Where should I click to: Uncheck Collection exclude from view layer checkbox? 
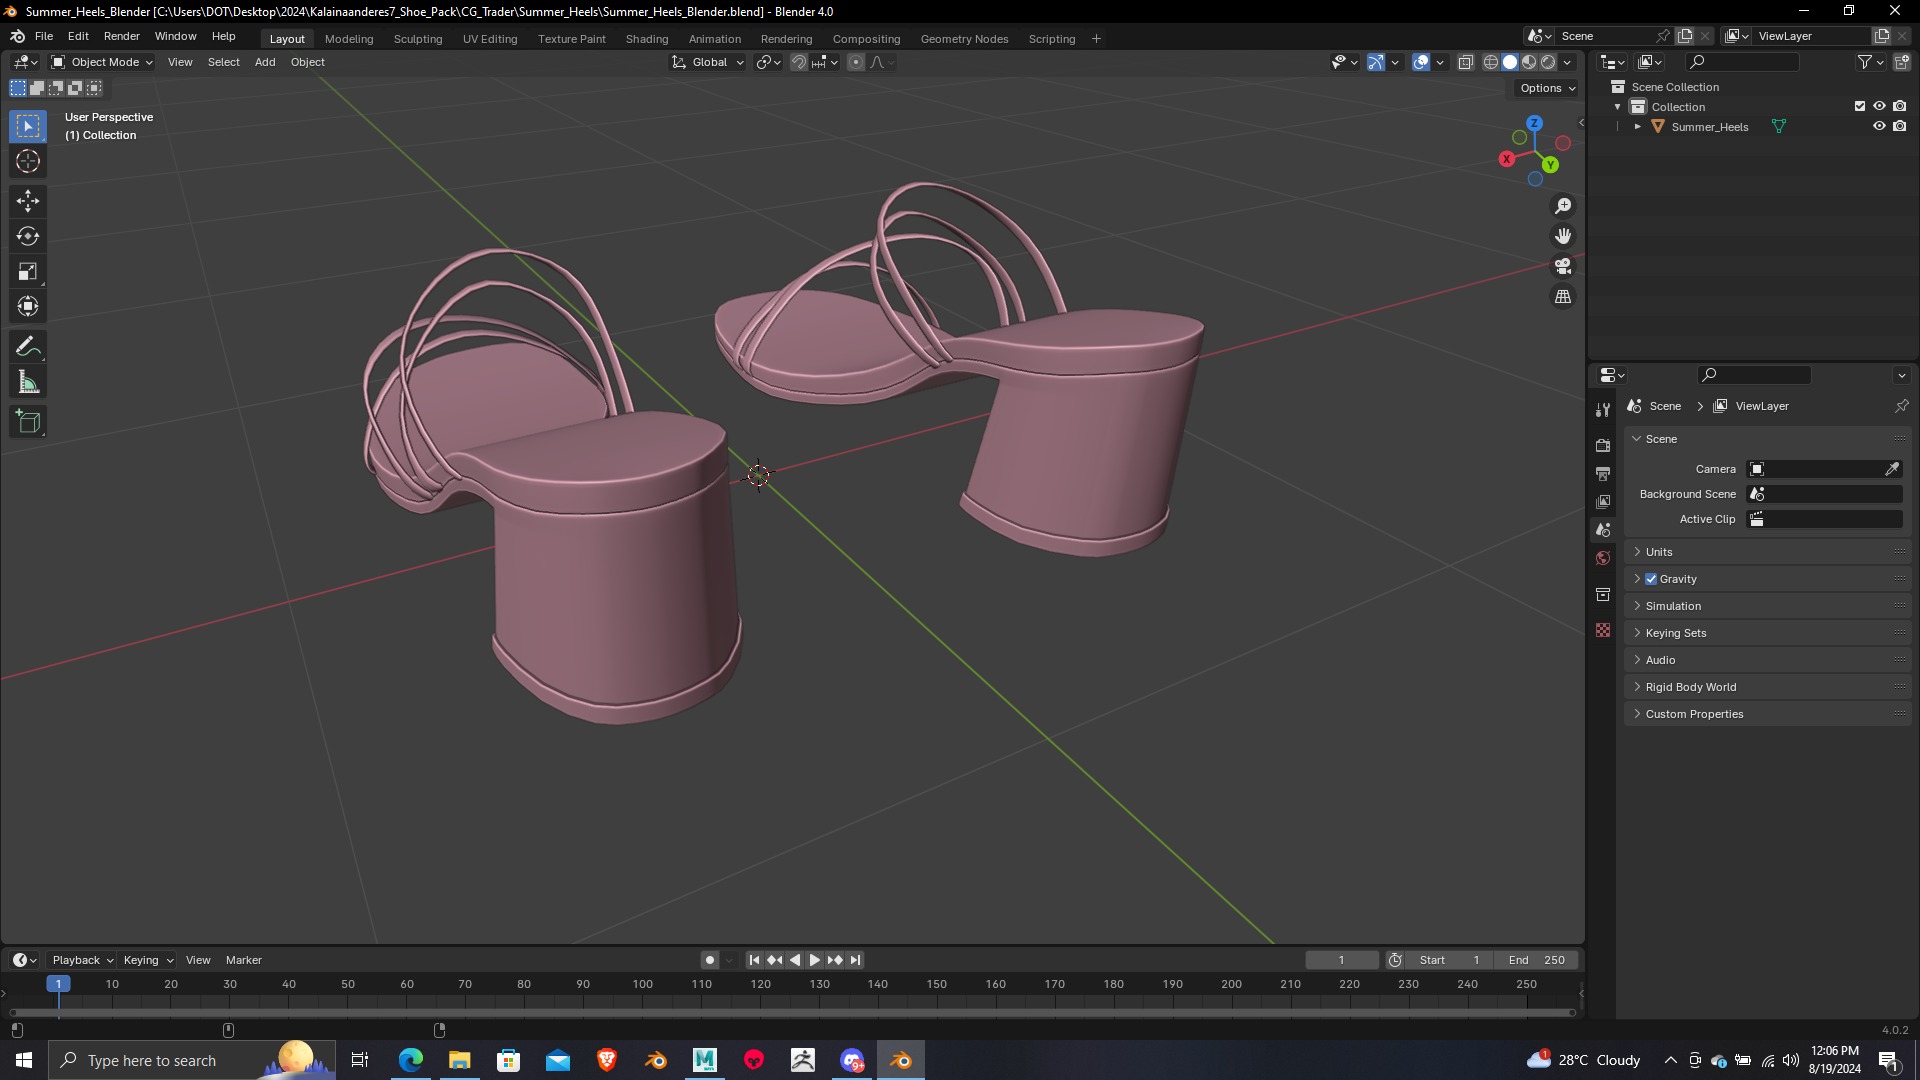[x=1860, y=106]
